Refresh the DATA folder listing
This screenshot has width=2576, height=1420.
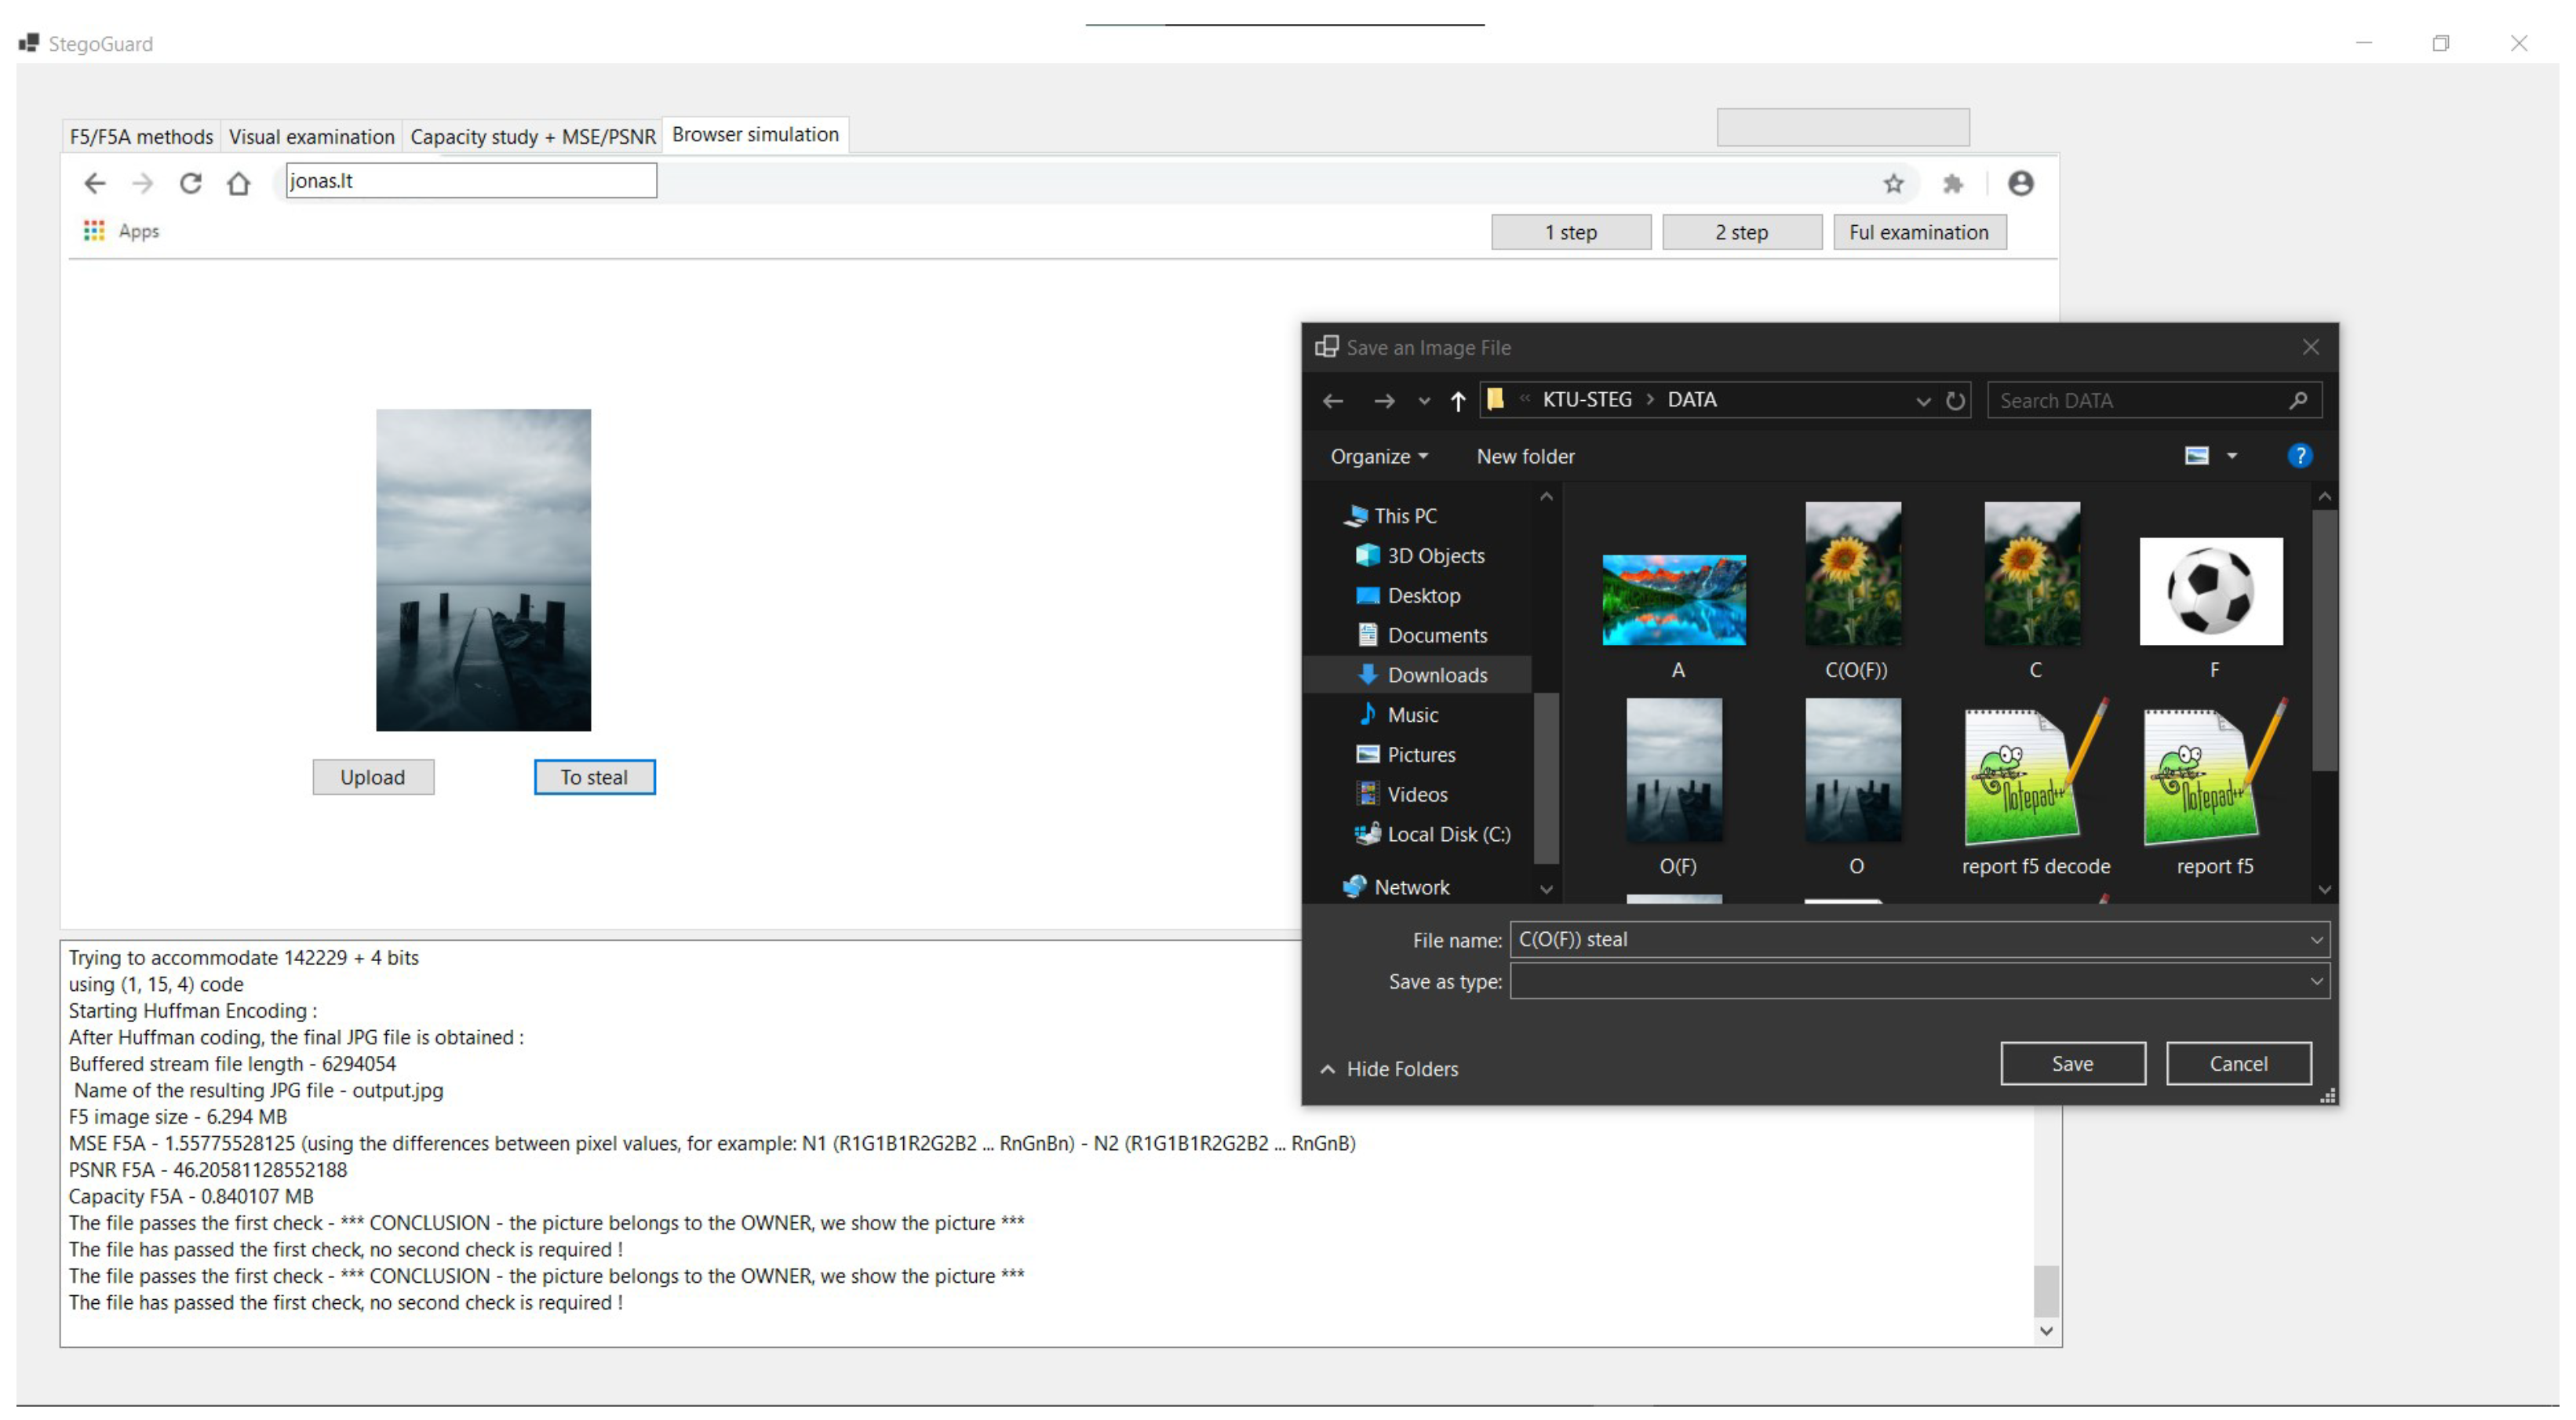tap(1955, 401)
